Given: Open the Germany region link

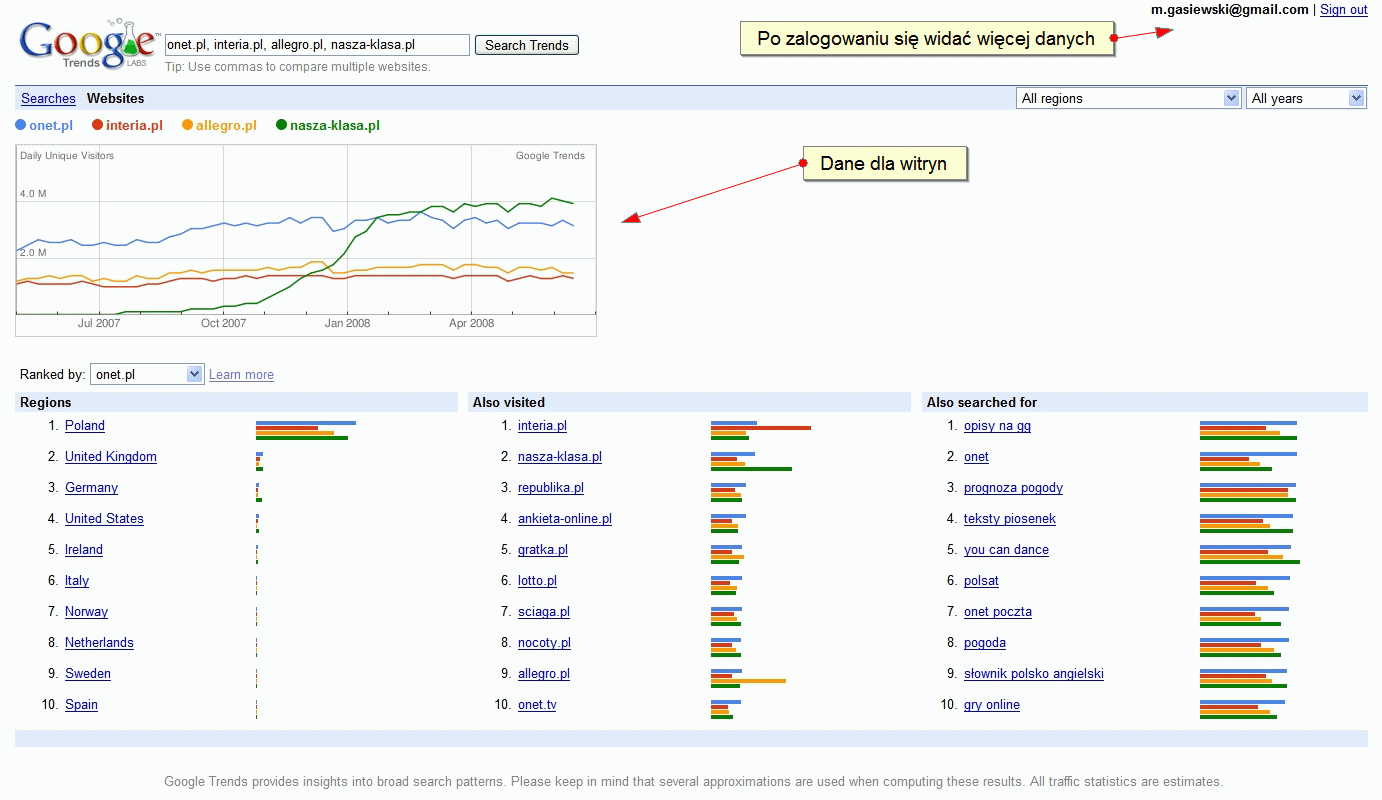Looking at the screenshot, I should [91, 487].
